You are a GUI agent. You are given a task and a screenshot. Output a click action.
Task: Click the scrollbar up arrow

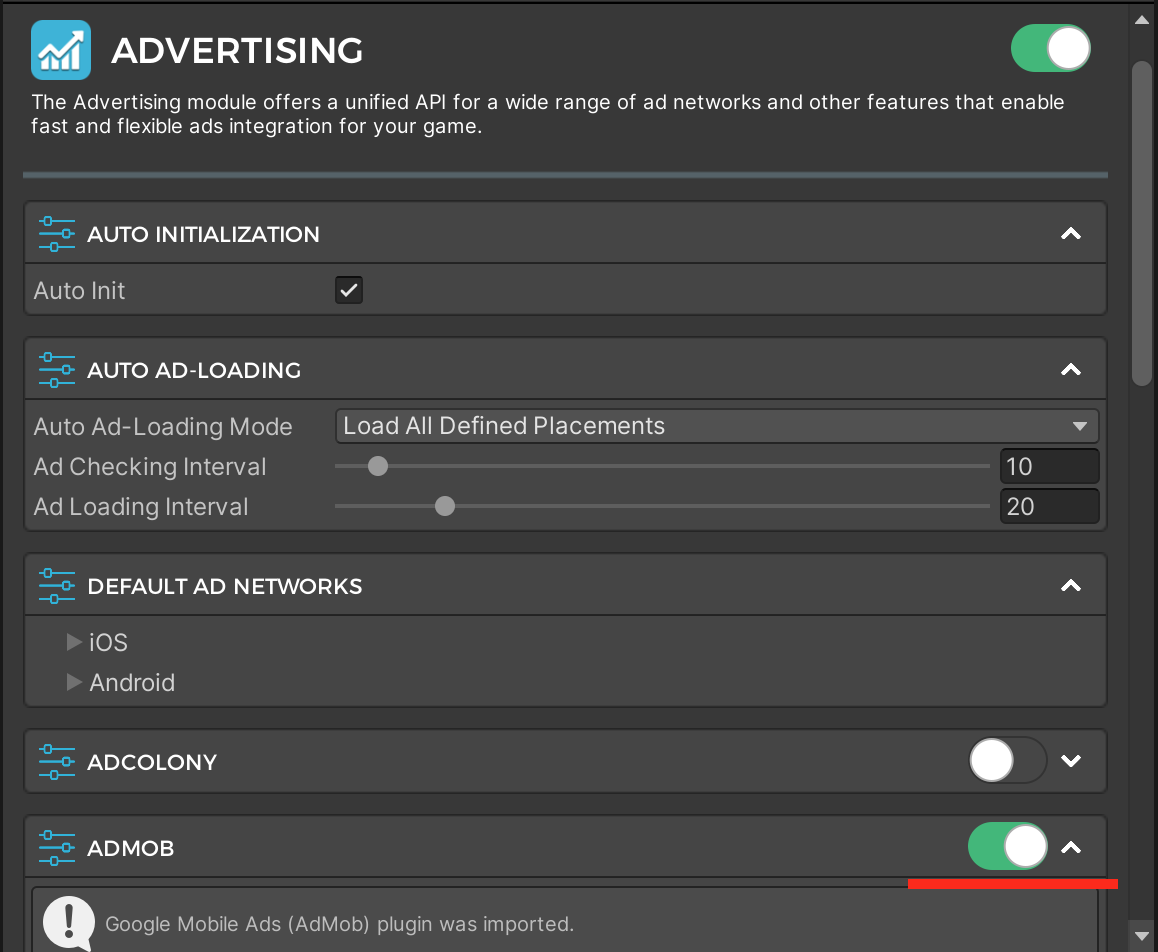coord(1142,20)
